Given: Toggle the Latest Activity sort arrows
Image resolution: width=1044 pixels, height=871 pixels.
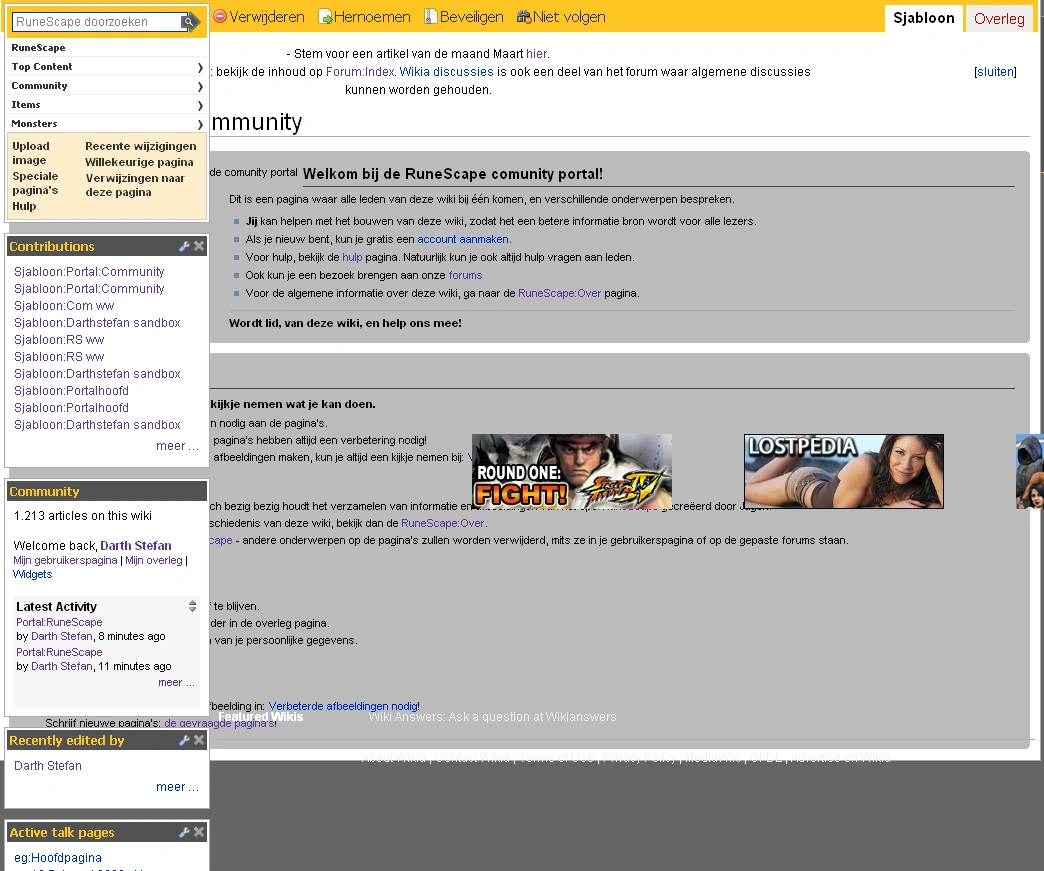Looking at the screenshot, I should coord(192,606).
